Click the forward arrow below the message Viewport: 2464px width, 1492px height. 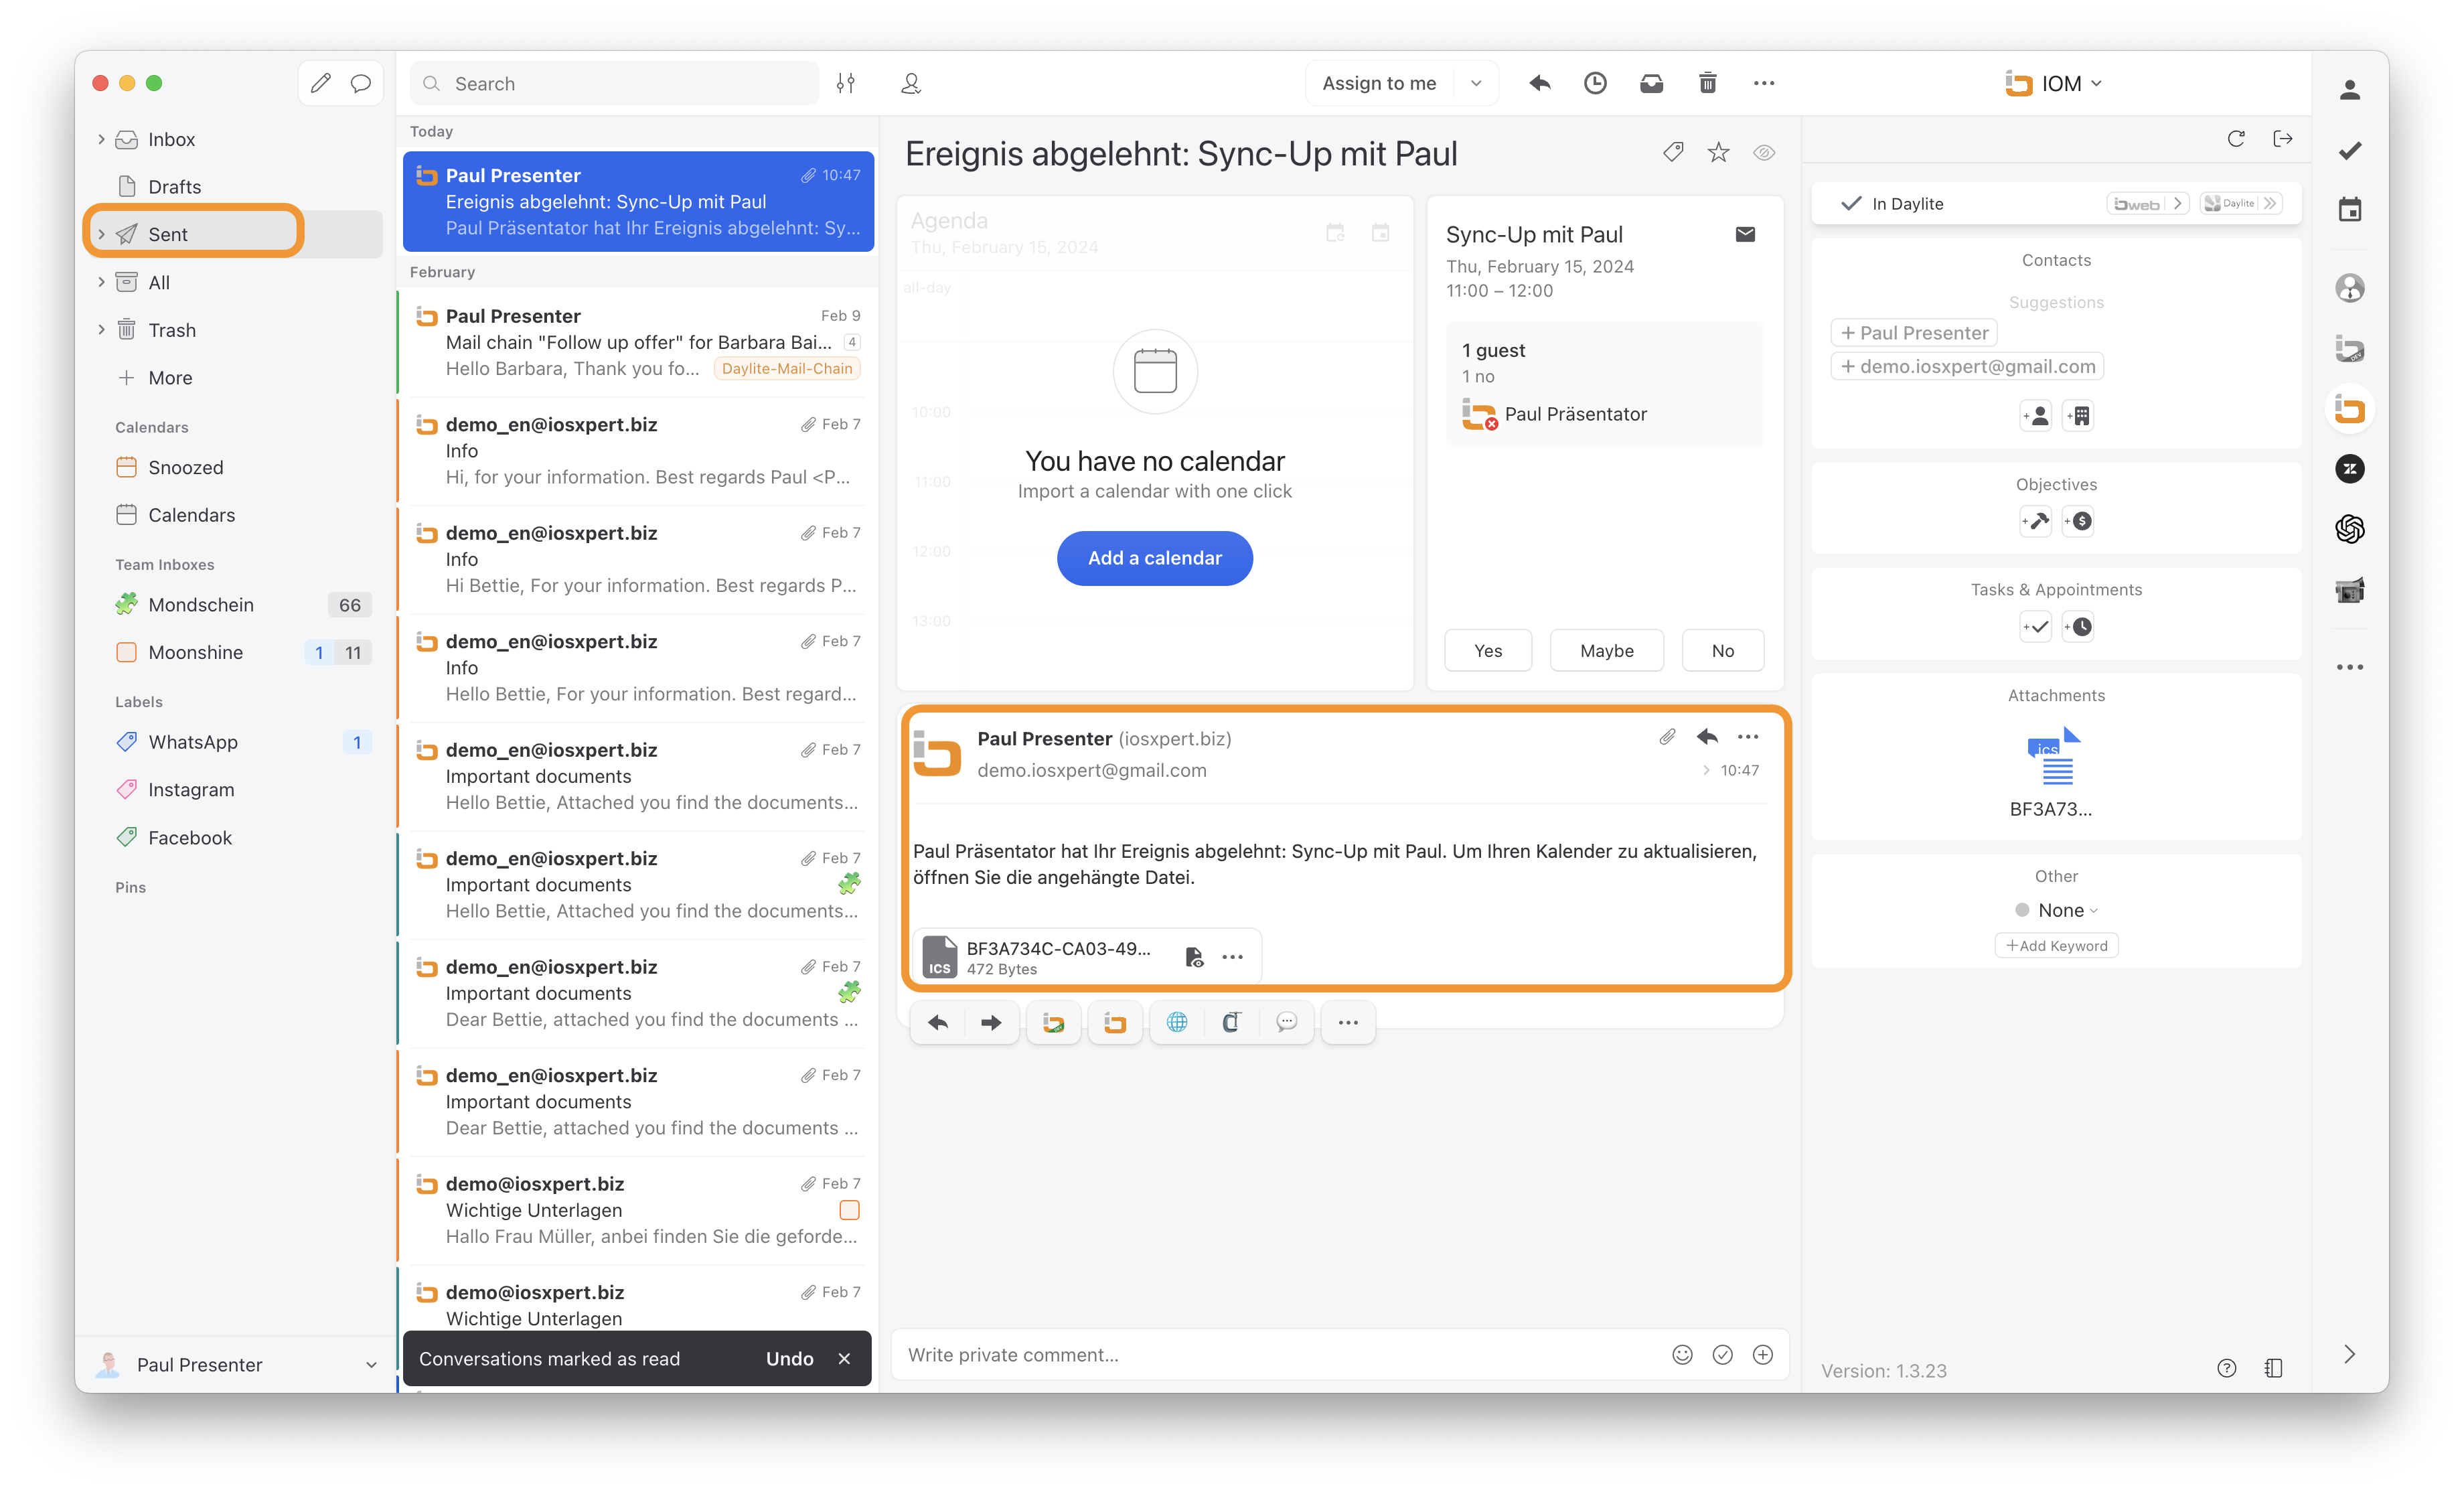(991, 1022)
